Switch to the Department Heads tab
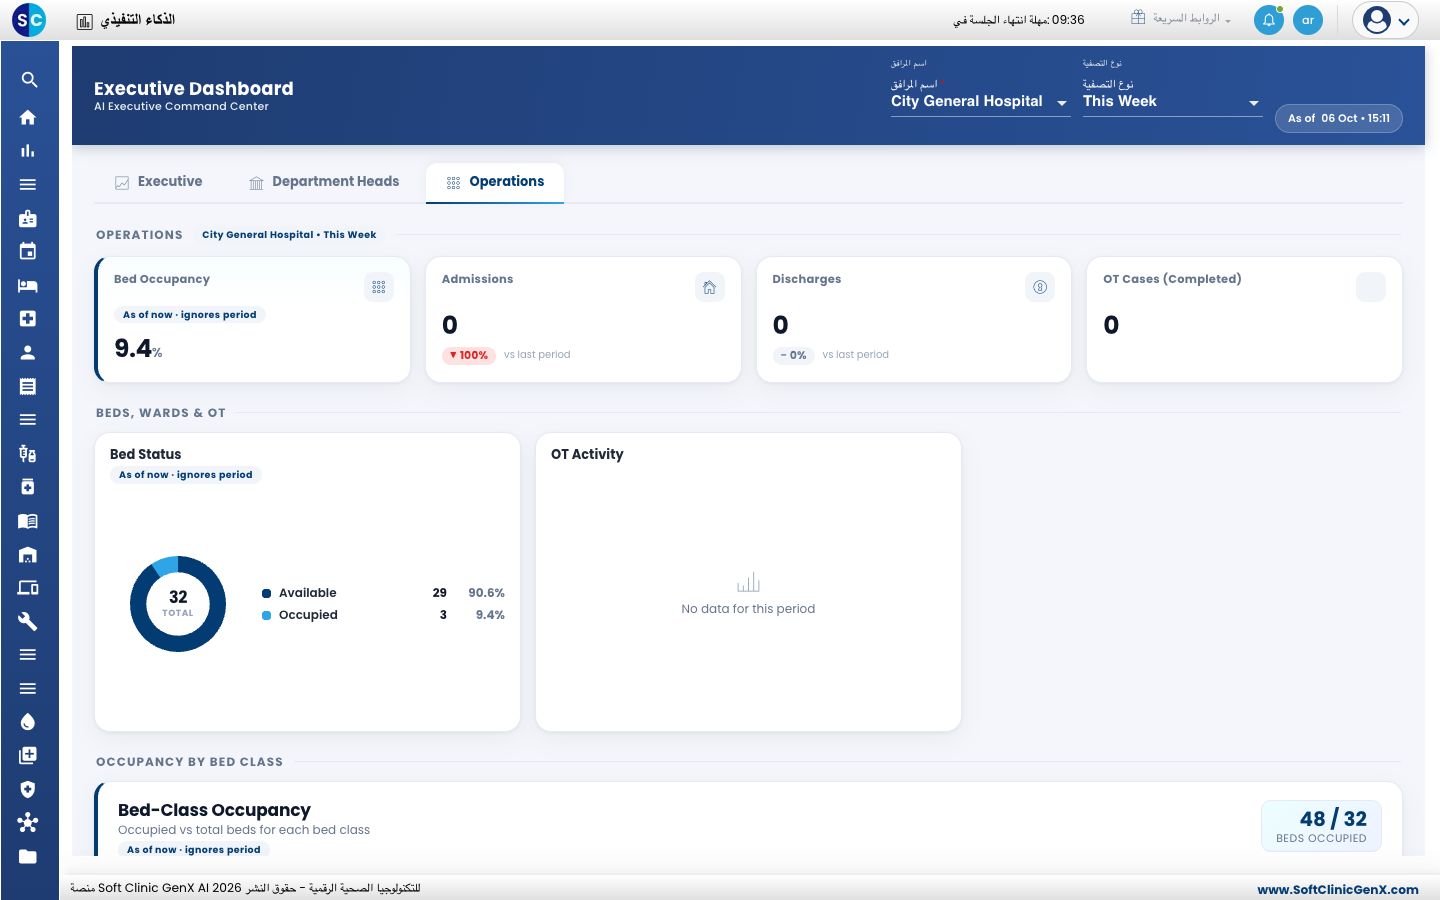The image size is (1440, 900). pyautogui.click(x=324, y=182)
